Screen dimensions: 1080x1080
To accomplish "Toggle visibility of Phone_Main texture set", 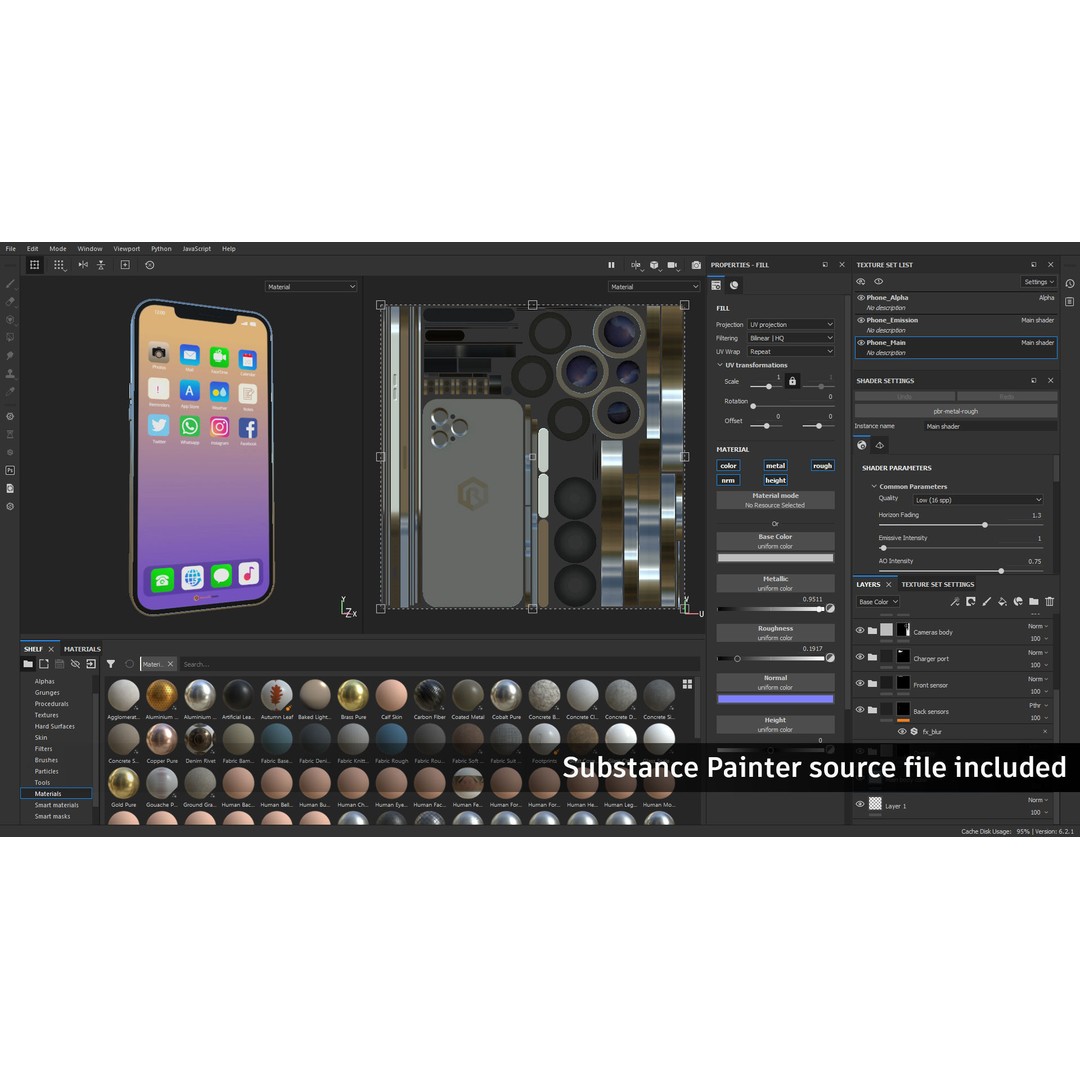I will pos(860,342).
